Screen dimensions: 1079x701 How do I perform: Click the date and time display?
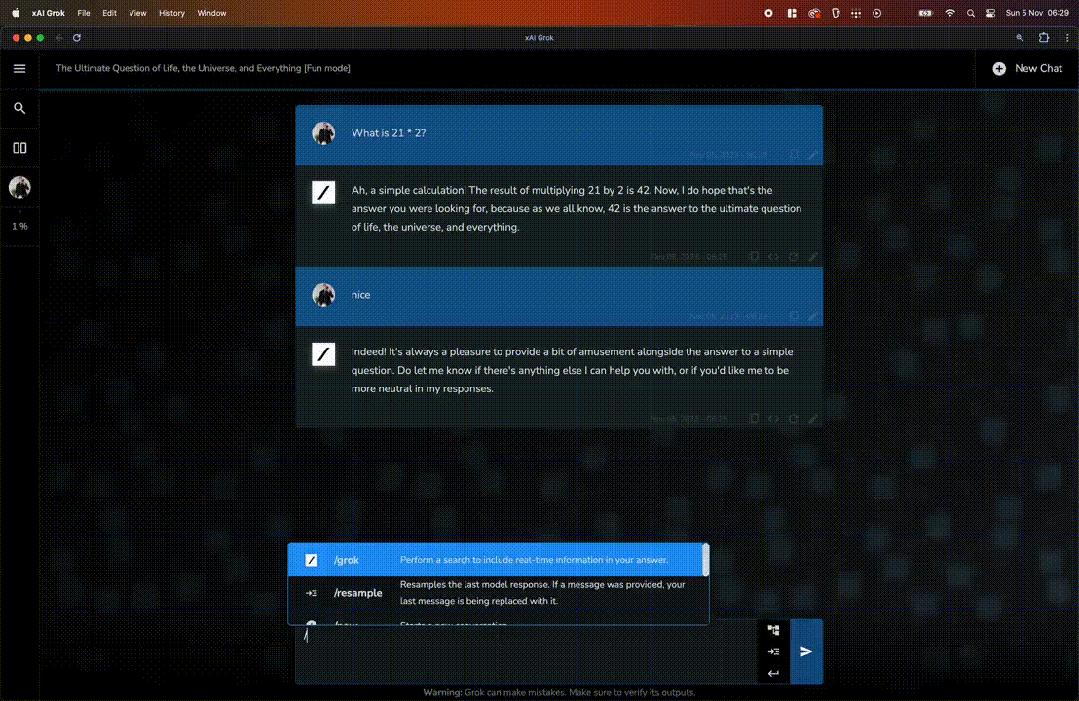click(1037, 13)
